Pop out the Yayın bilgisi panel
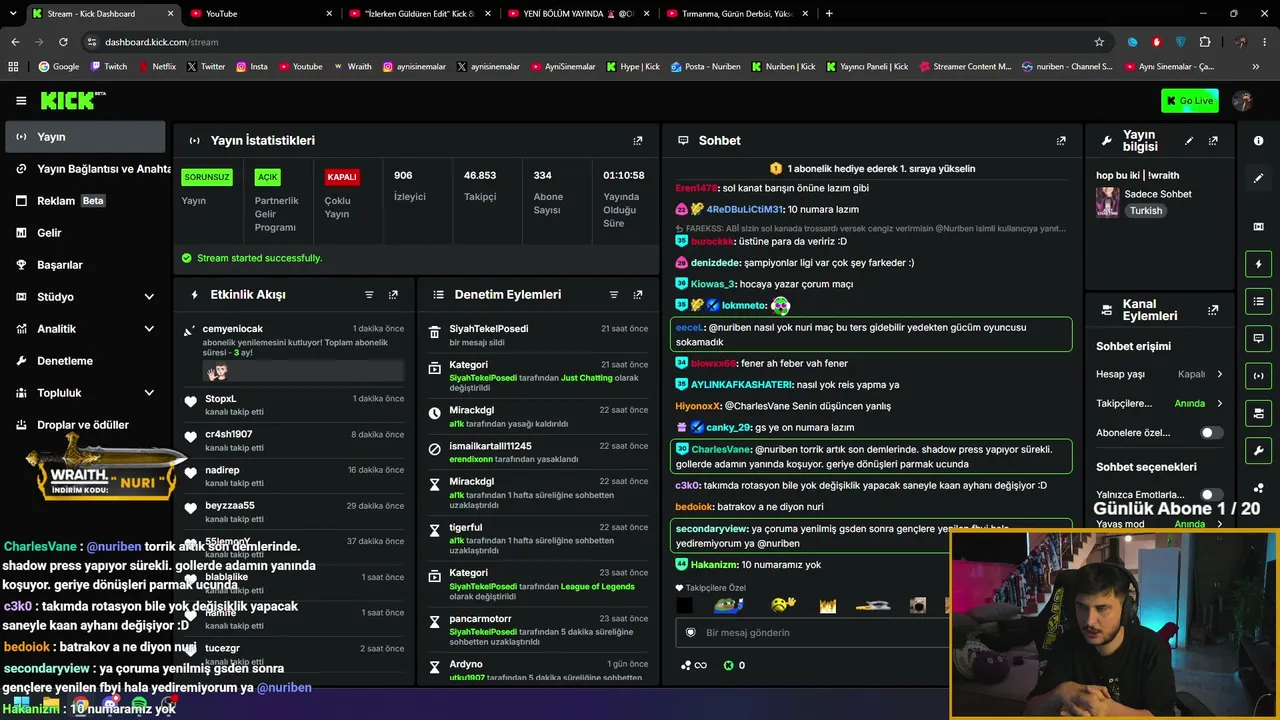This screenshot has height=720, width=1280. point(1213,141)
